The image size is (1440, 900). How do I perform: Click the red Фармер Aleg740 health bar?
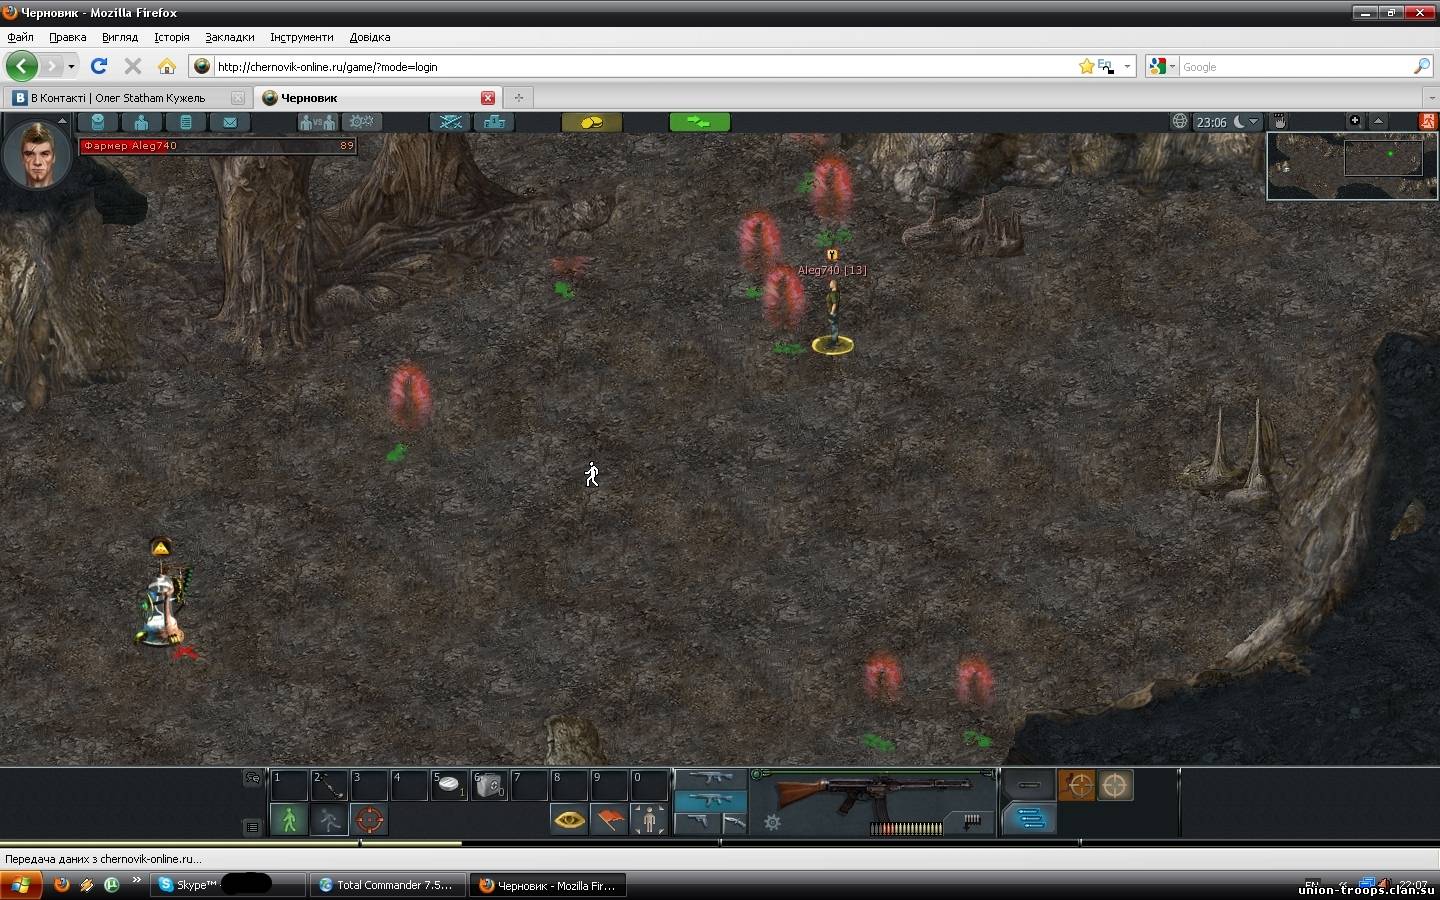pos(218,146)
